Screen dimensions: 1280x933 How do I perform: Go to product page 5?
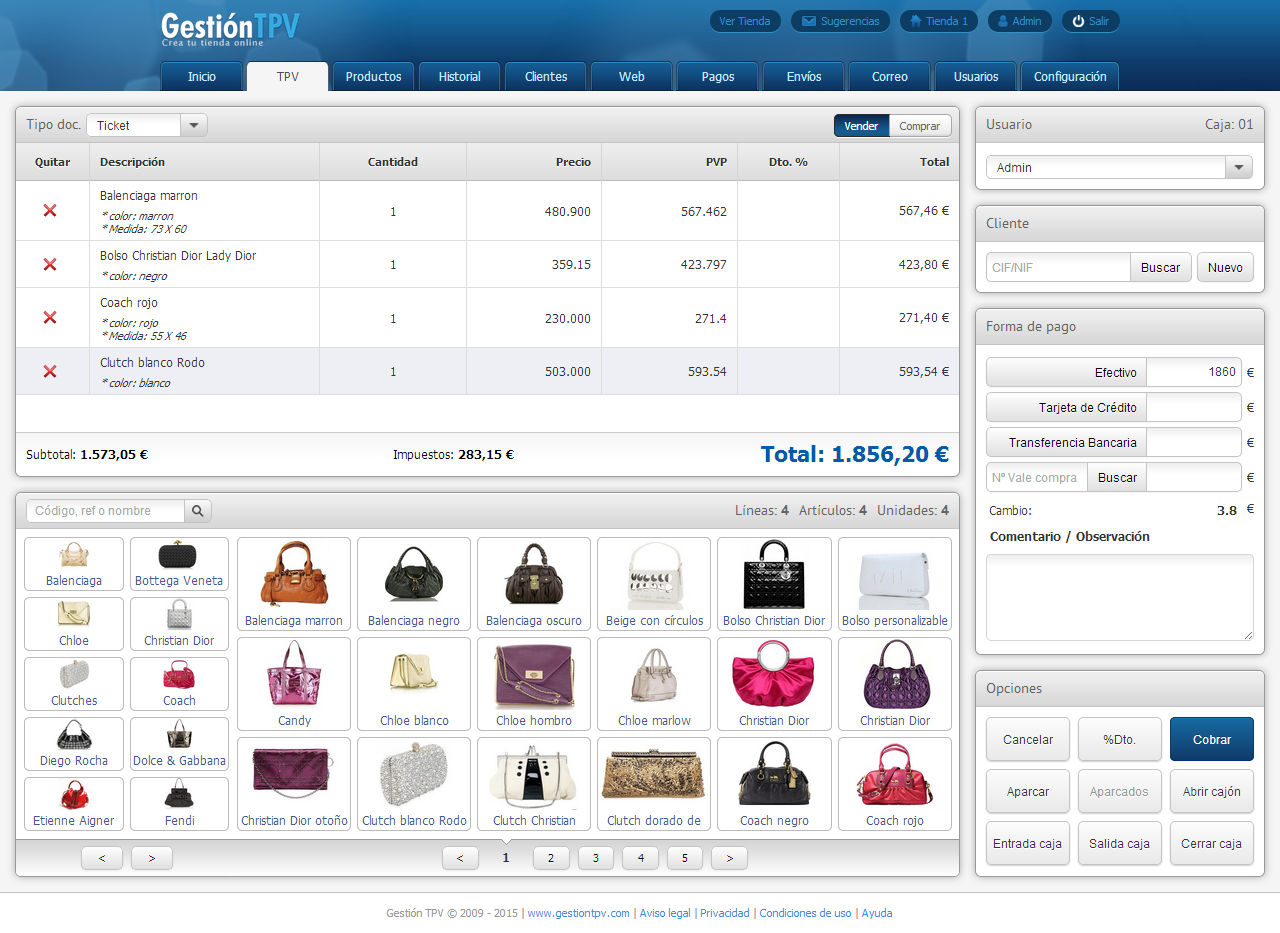click(685, 858)
